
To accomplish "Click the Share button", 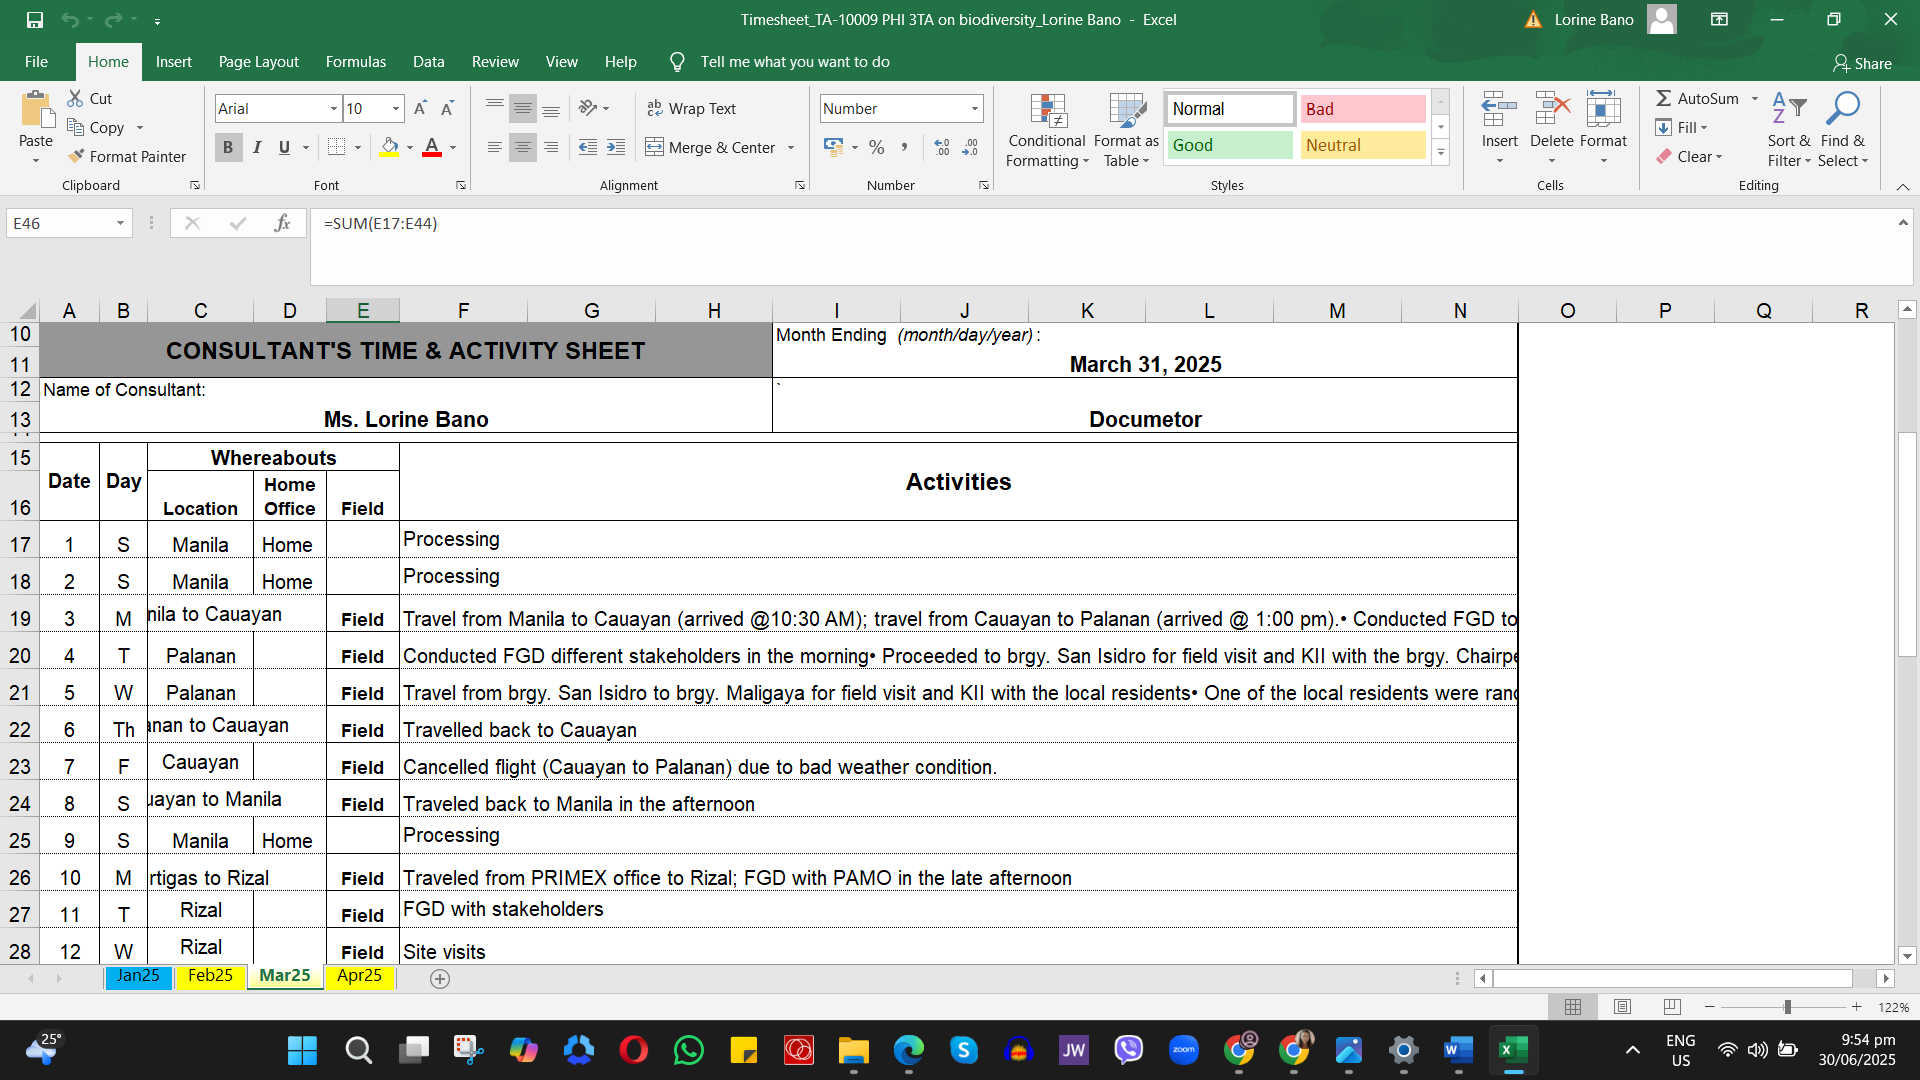I will [x=1862, y=63].
